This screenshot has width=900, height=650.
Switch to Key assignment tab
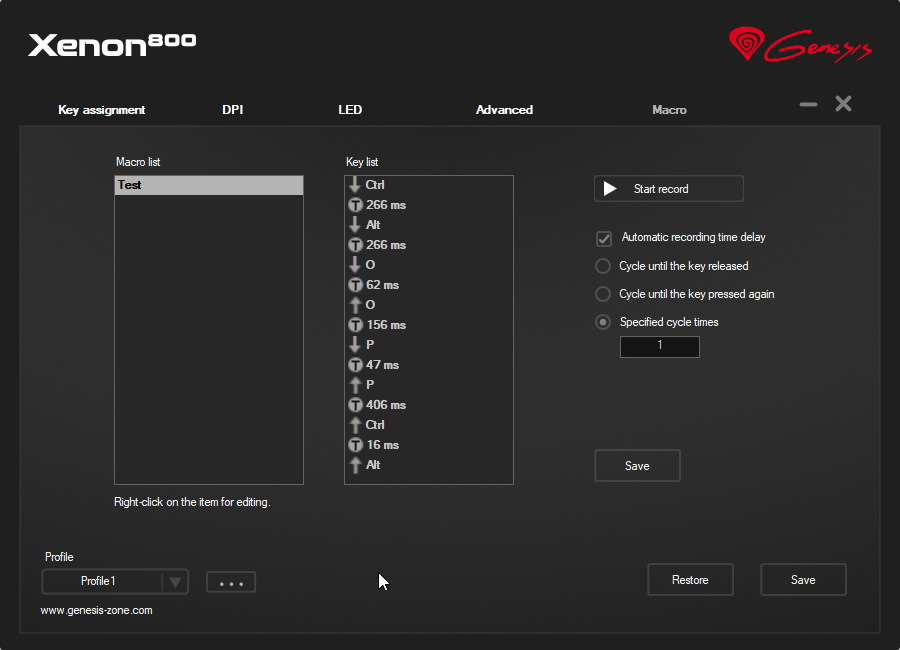pos(102,110)
